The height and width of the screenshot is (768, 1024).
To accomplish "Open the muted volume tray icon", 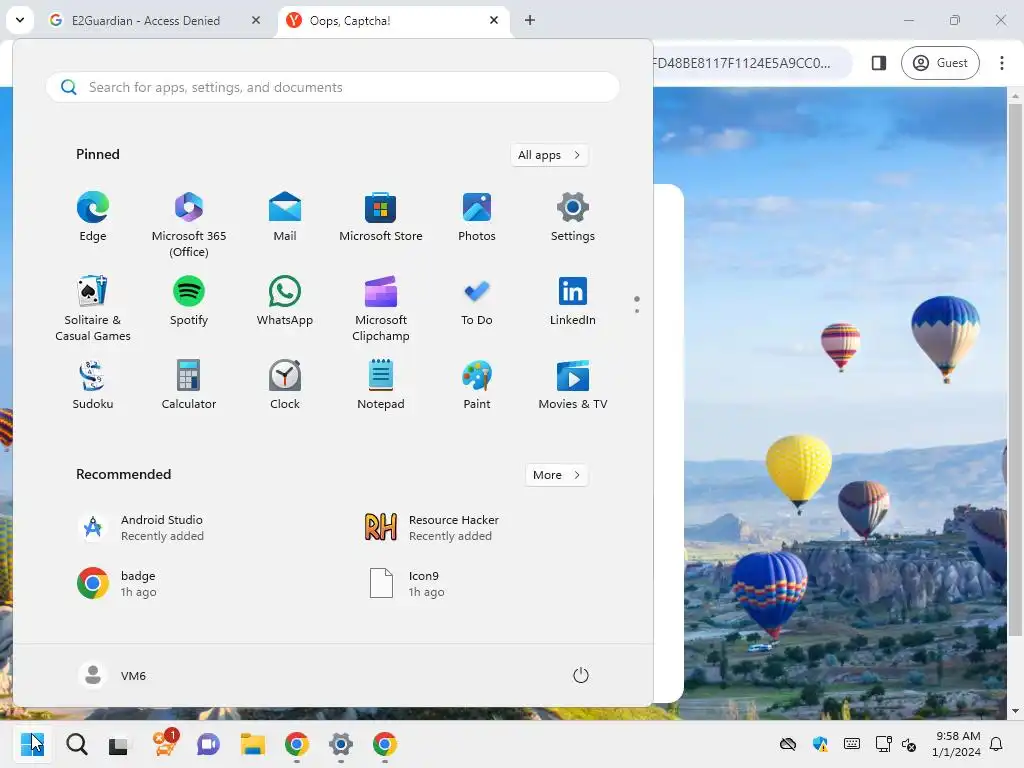I will pyautogui.click(x=908, y=744).
